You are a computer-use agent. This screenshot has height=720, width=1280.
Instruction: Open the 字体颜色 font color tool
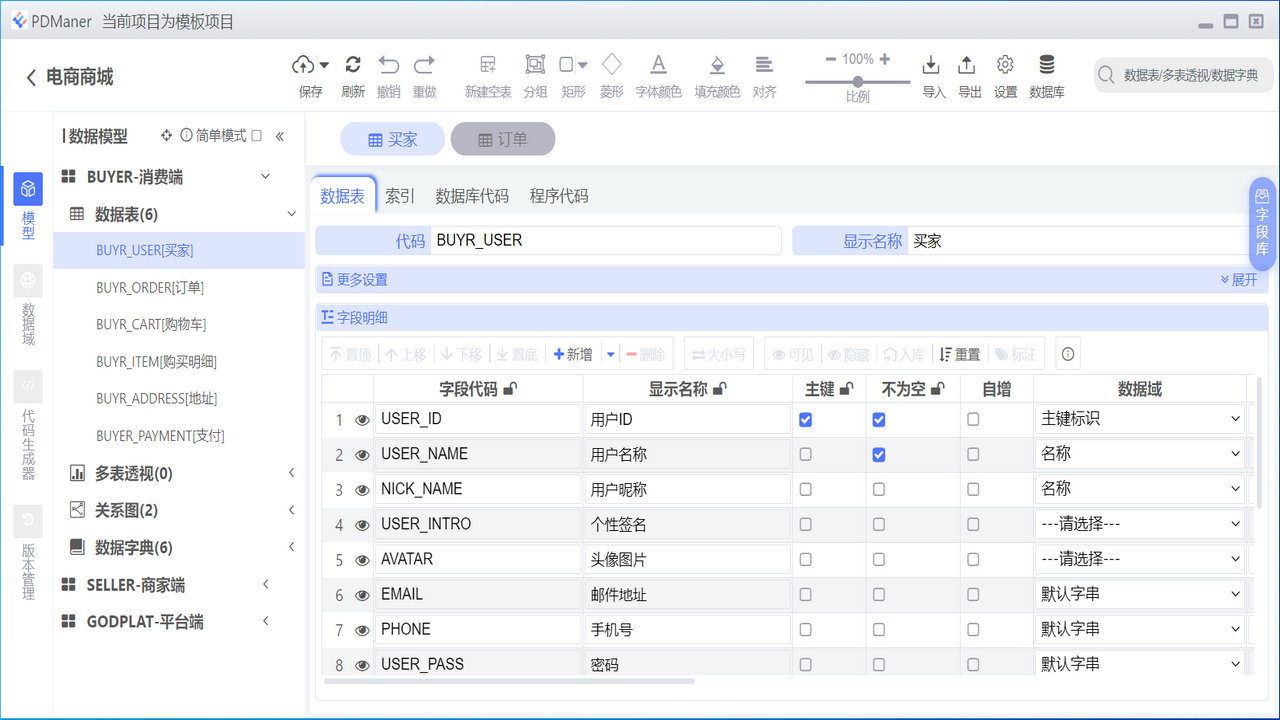658,75
